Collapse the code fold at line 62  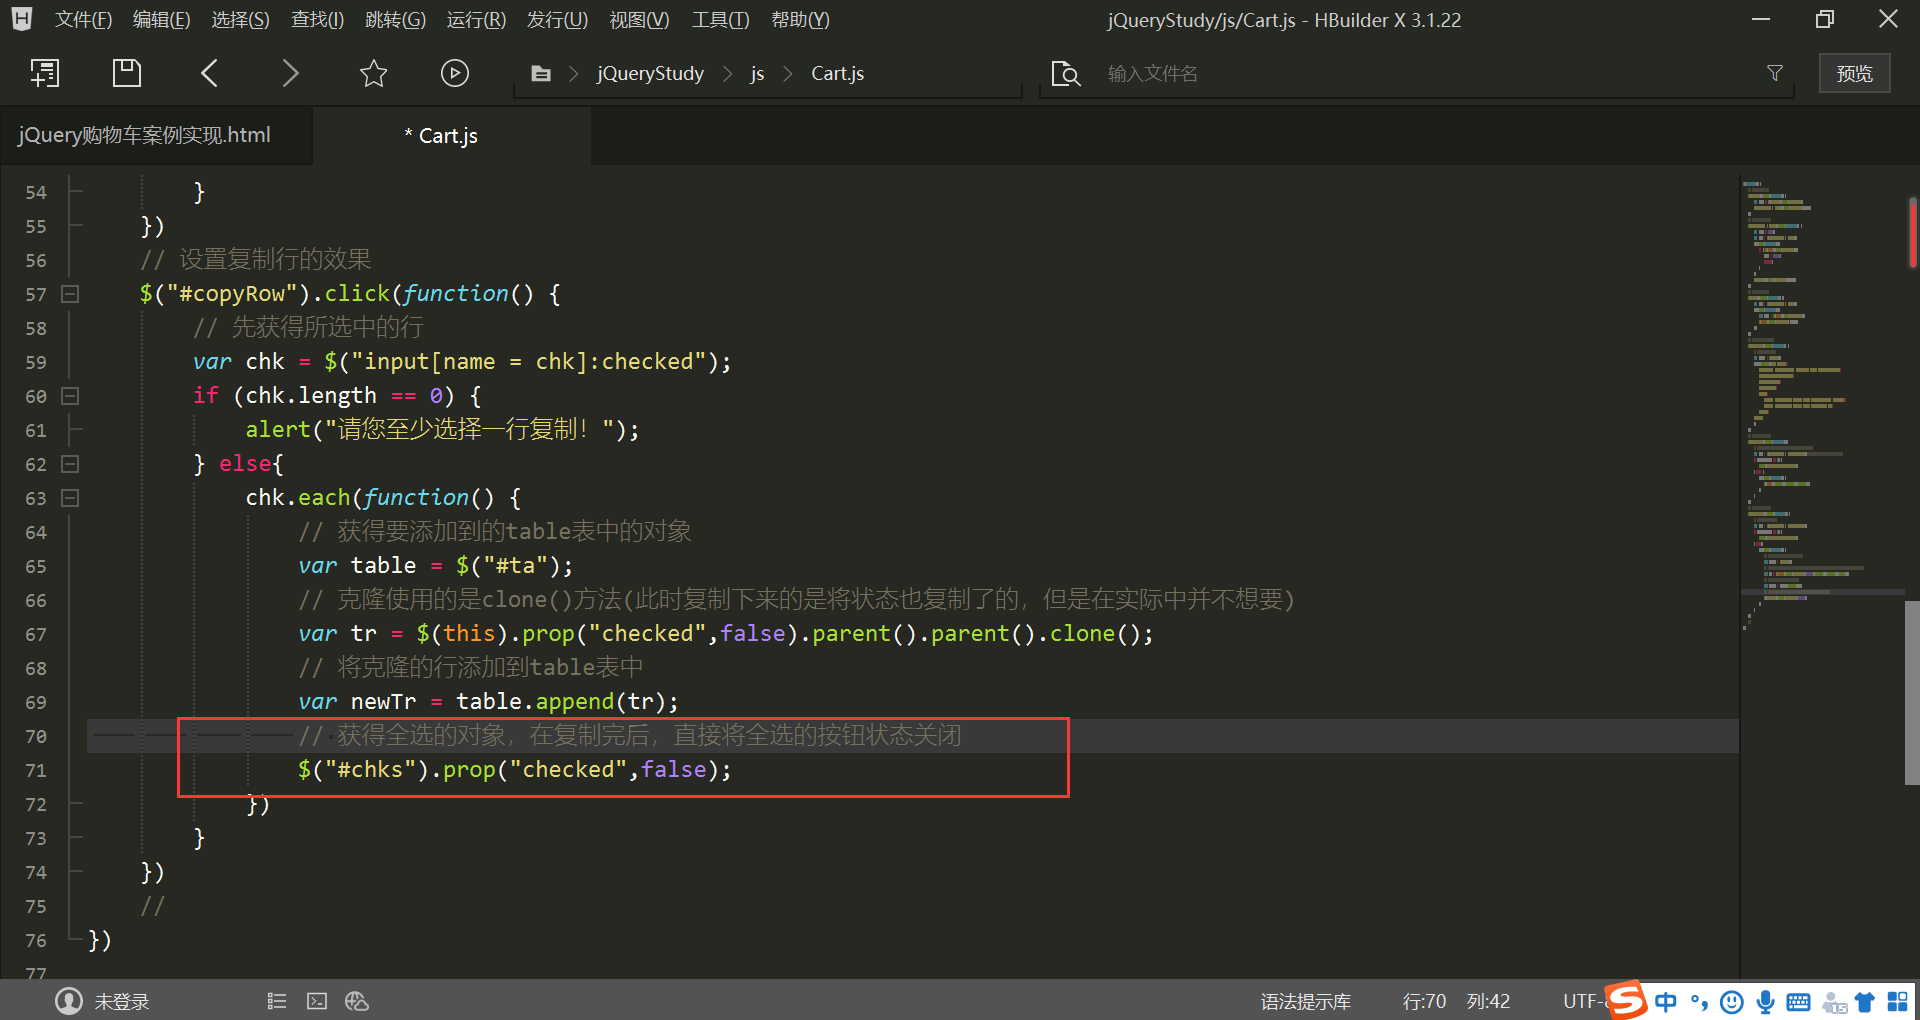click(70, 464)
